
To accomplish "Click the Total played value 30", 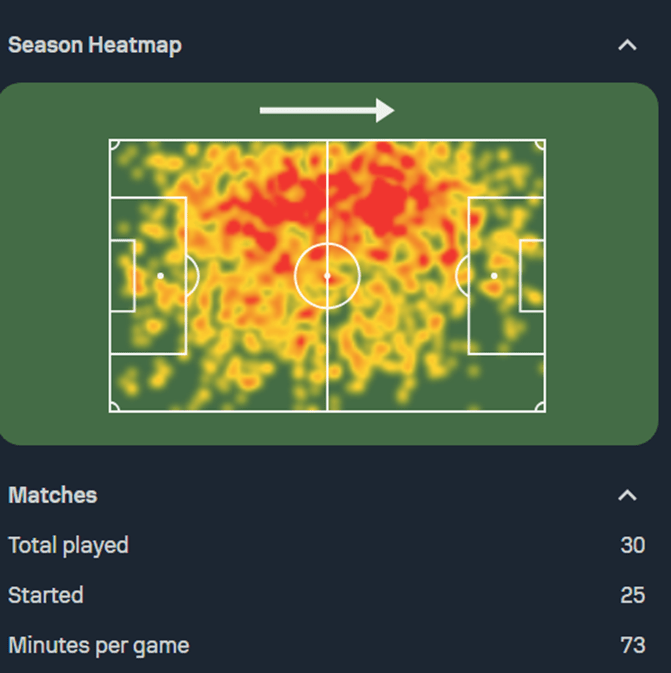I will 632,545.
